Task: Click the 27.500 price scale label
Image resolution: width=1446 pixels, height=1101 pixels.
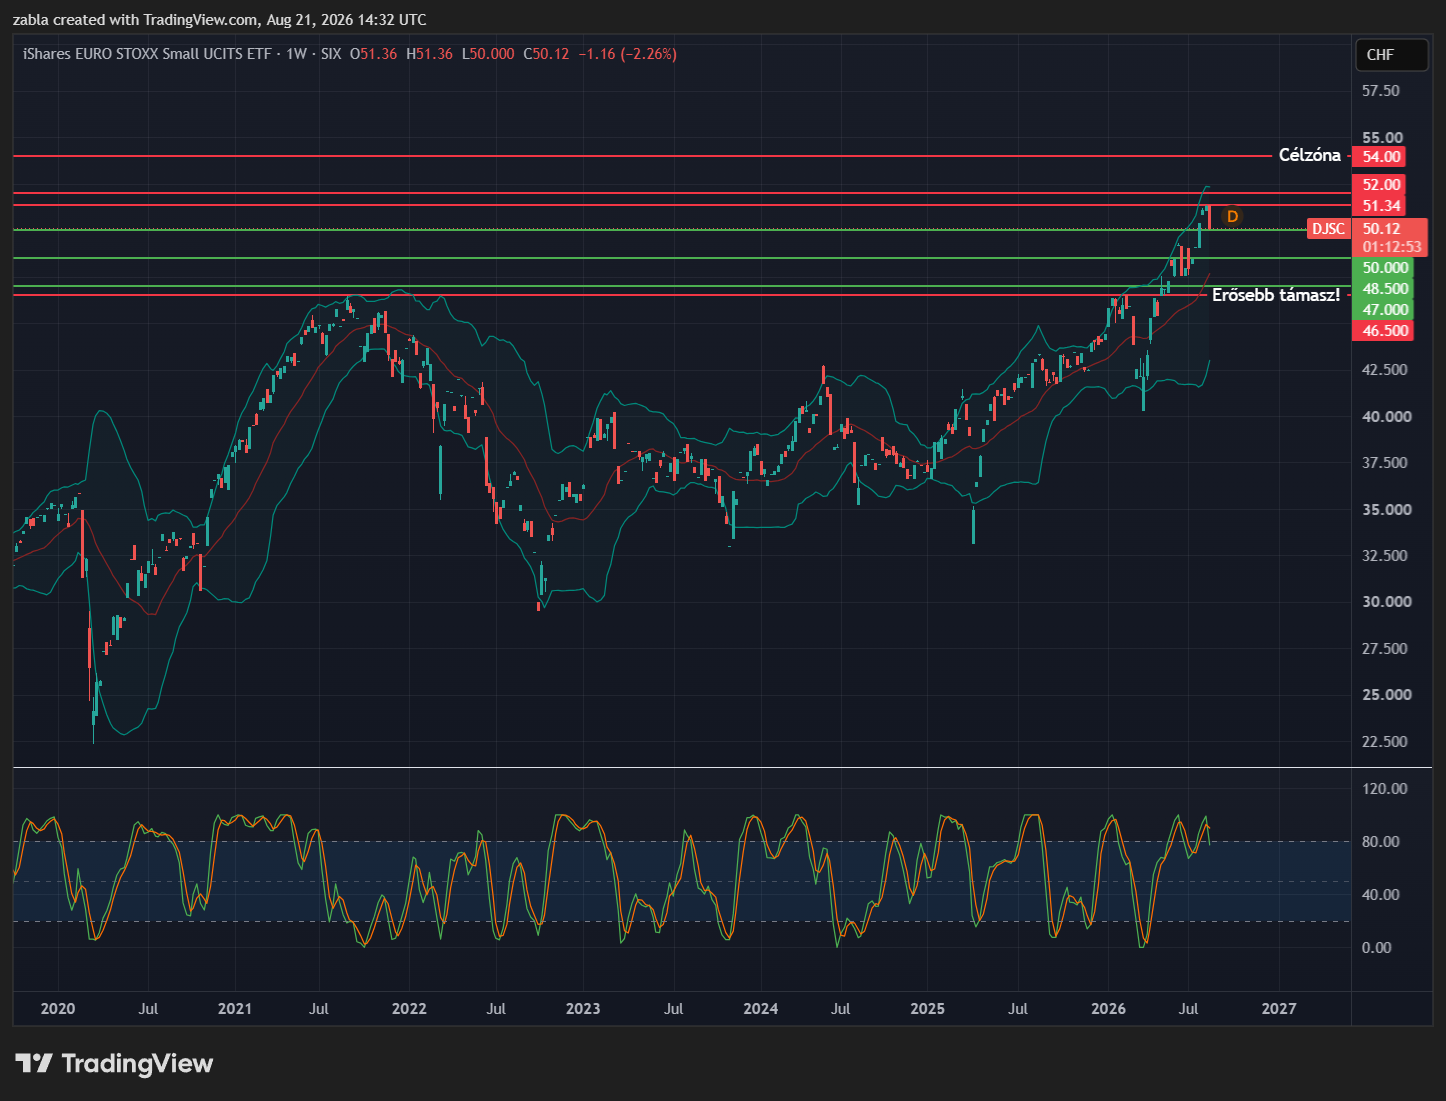Action: click(x=1386, y=648)
